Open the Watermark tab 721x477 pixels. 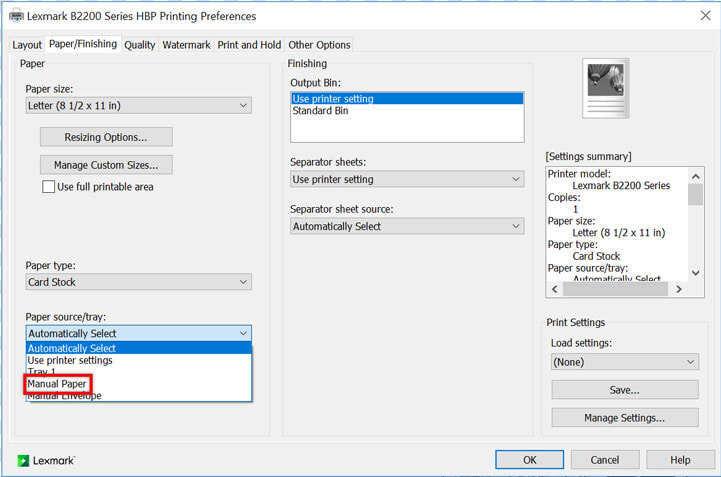[x=186, y=45]
